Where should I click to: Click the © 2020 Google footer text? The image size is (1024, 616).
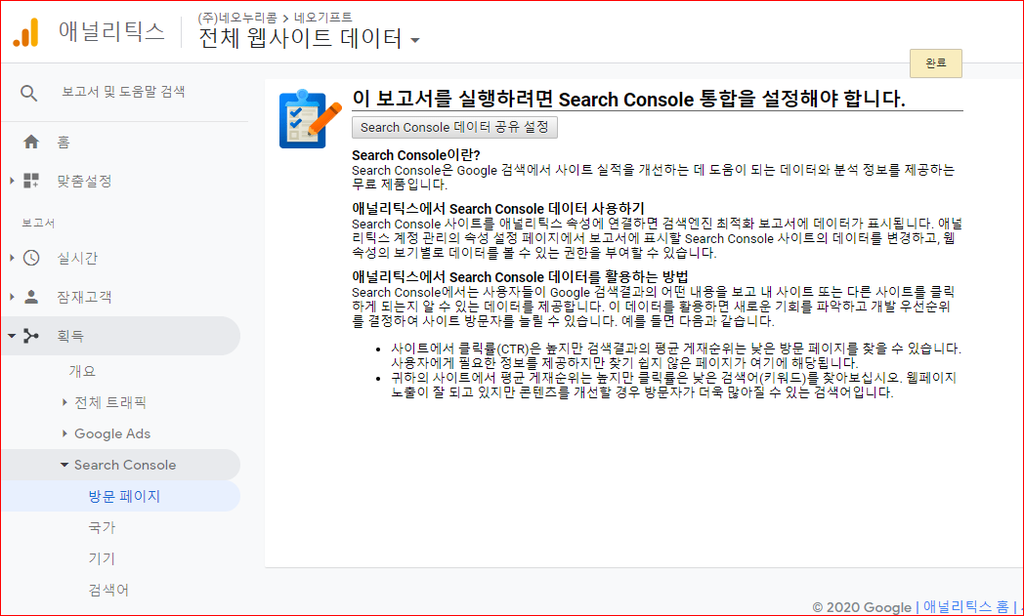click(x=861, y=607)
